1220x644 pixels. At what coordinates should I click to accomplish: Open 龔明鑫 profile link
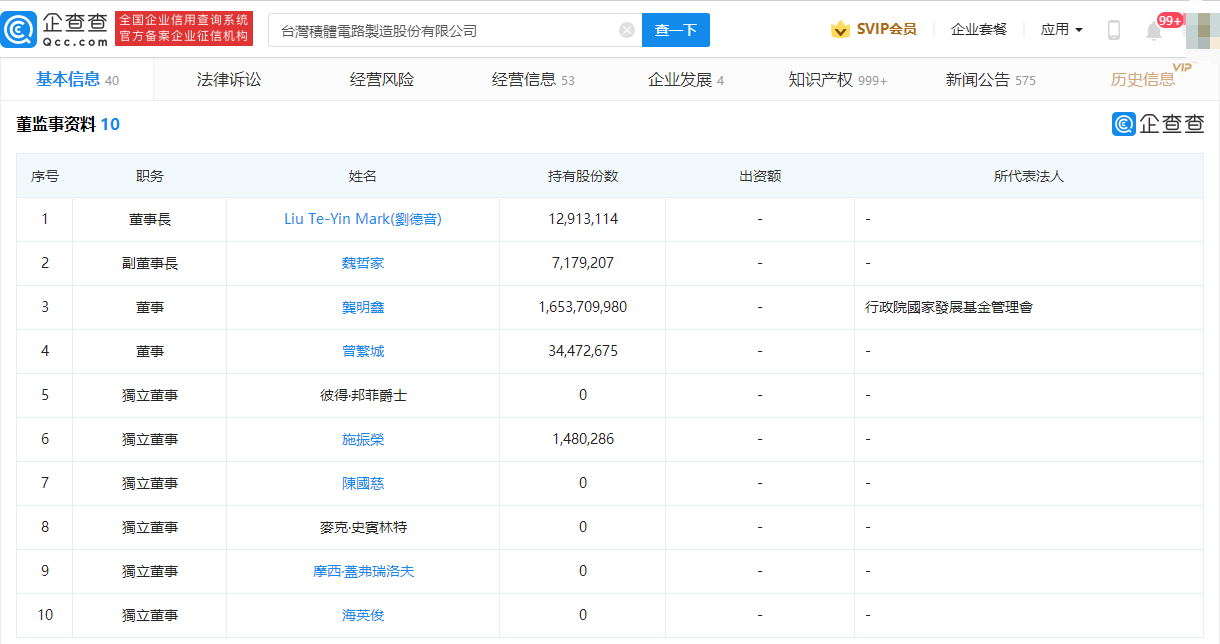tap(363, 307)
